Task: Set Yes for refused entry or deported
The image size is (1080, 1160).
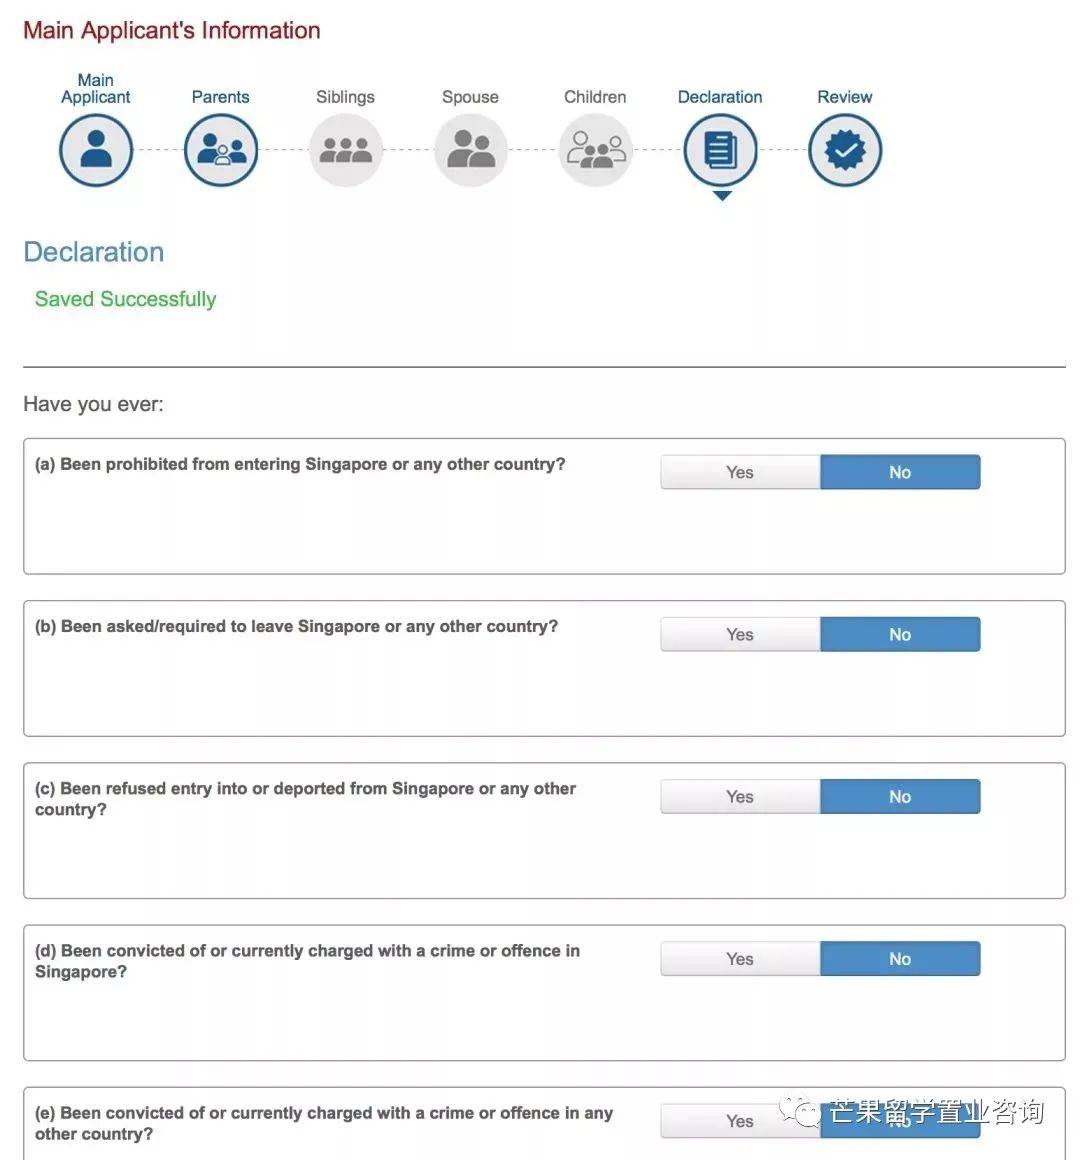Action: (740, 796)
